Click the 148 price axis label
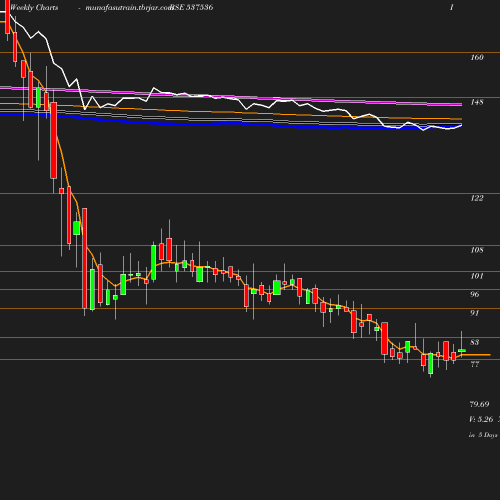Viewport: 500px width, 500px height. click(x=477, y=102)
